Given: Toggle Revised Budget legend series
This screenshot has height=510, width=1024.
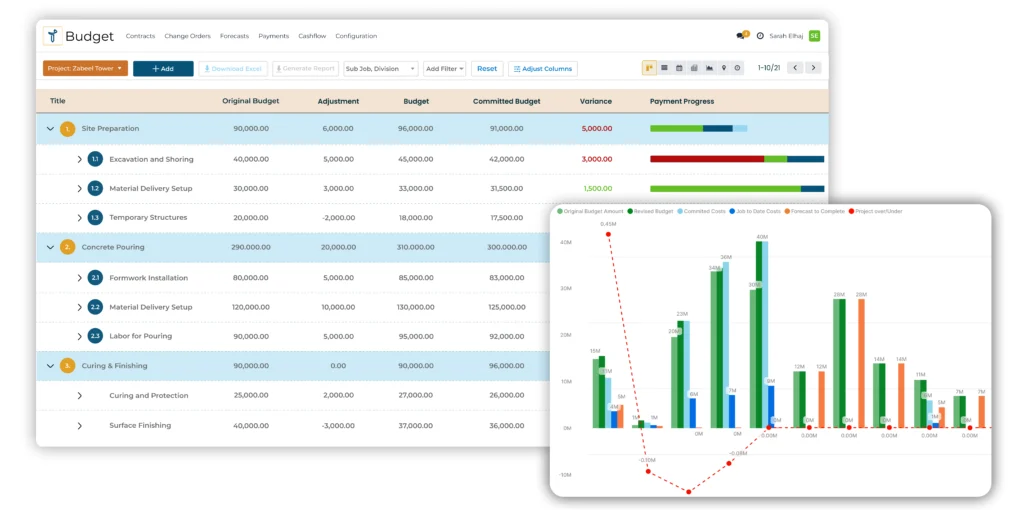Looking at the screenshot, I should click(x=650, y=211).
